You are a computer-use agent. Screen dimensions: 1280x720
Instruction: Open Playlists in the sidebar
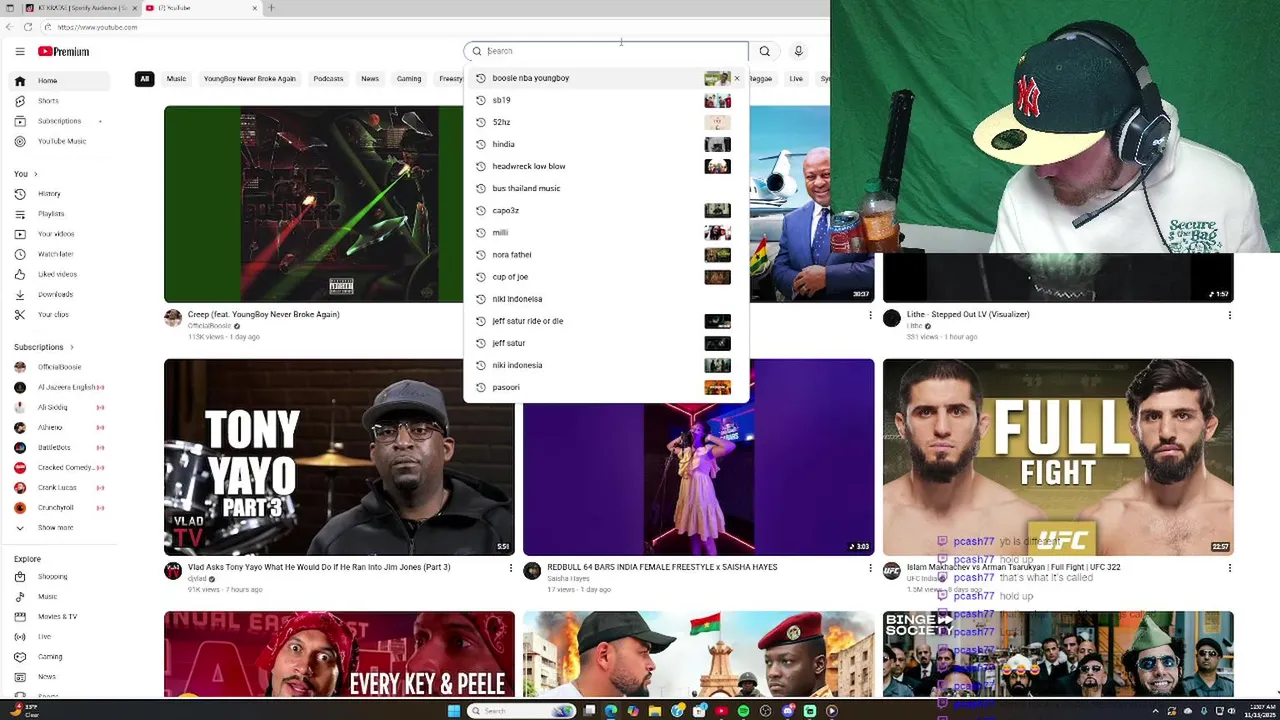[x=60, y=214]
